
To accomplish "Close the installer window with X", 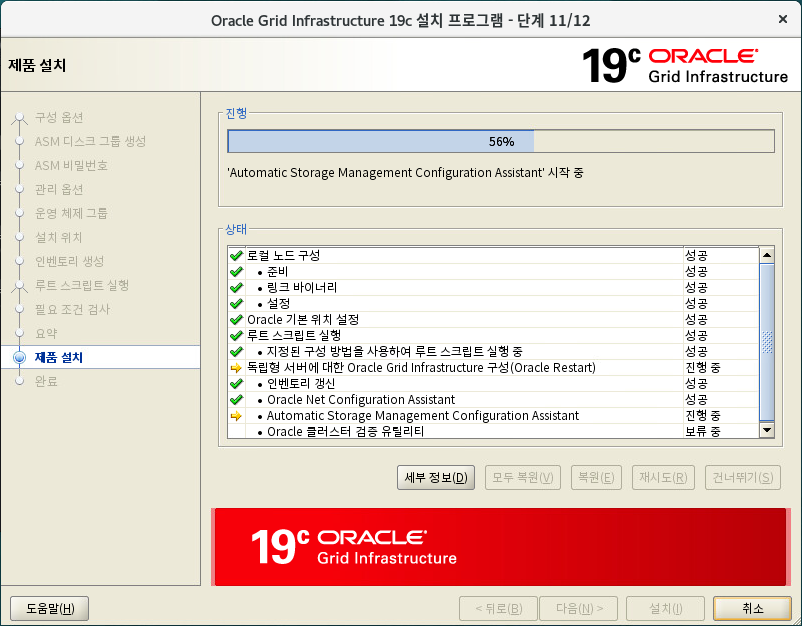I will pos(783,19).
